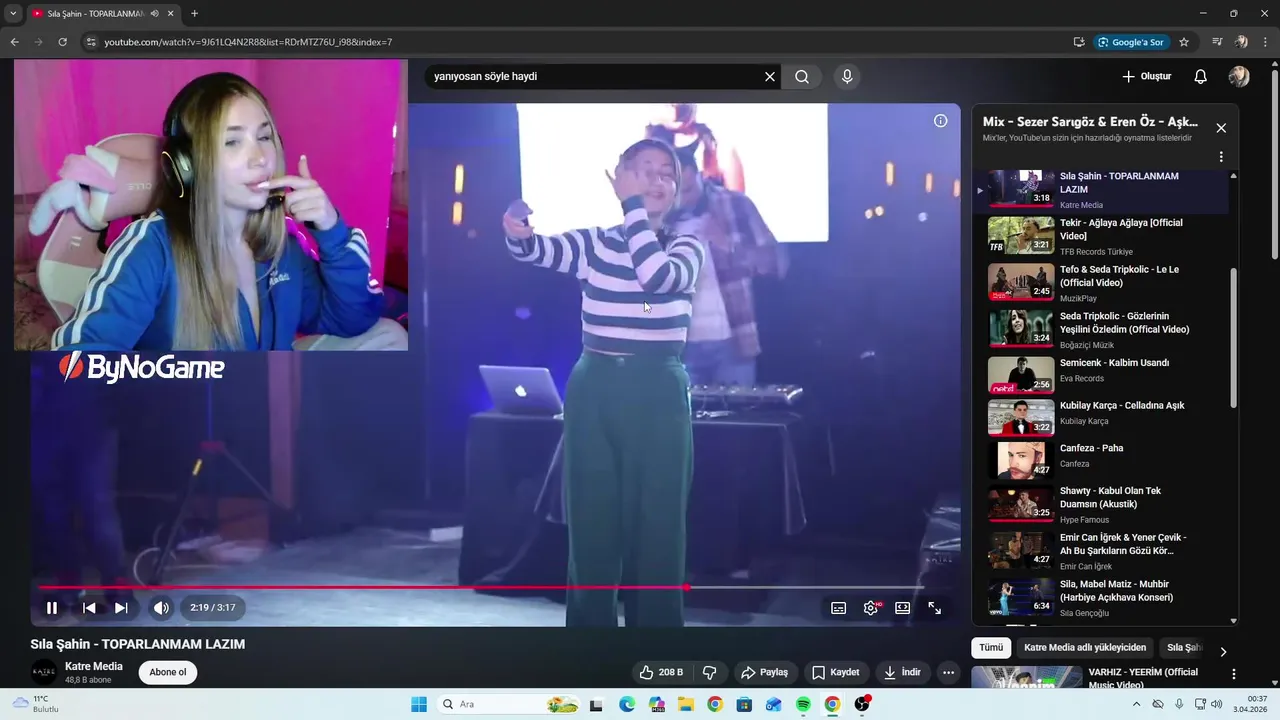Save video with Kaydet button
The height and width of the screenshot is (720, 1280).
[x=835, y=672]
